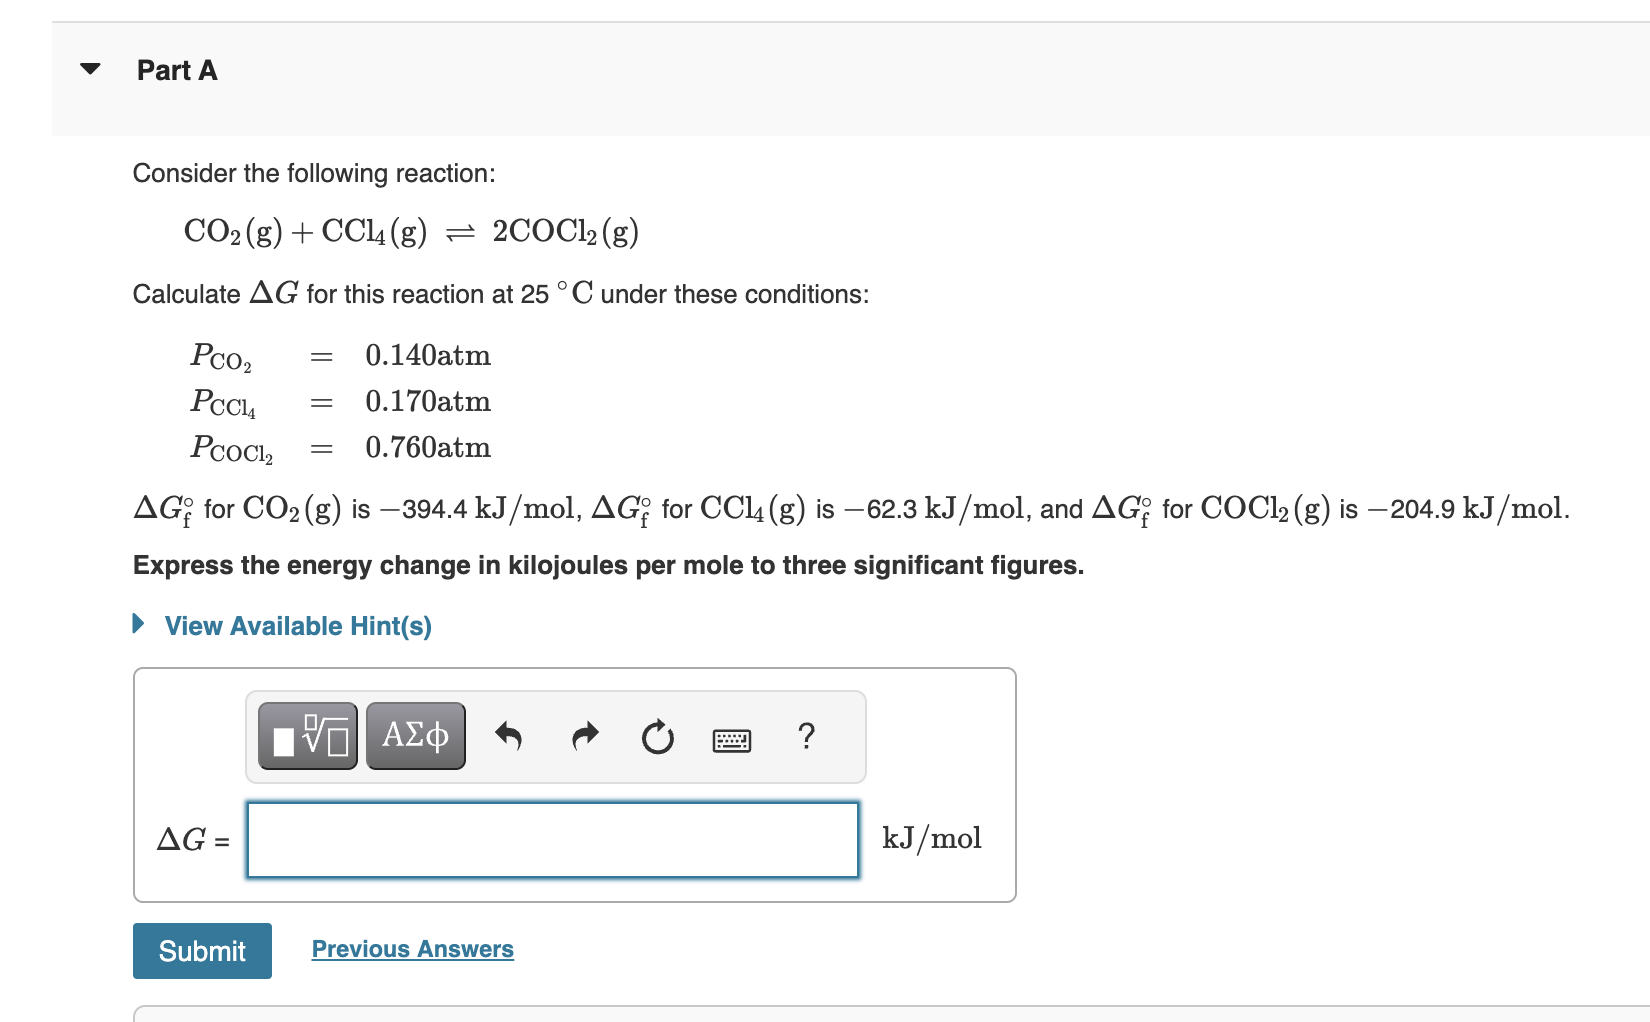Open the Greek symbols ΑΣΦ palette
The width and height of the screenshot is (1650, 1022).
tap(415, 736)
